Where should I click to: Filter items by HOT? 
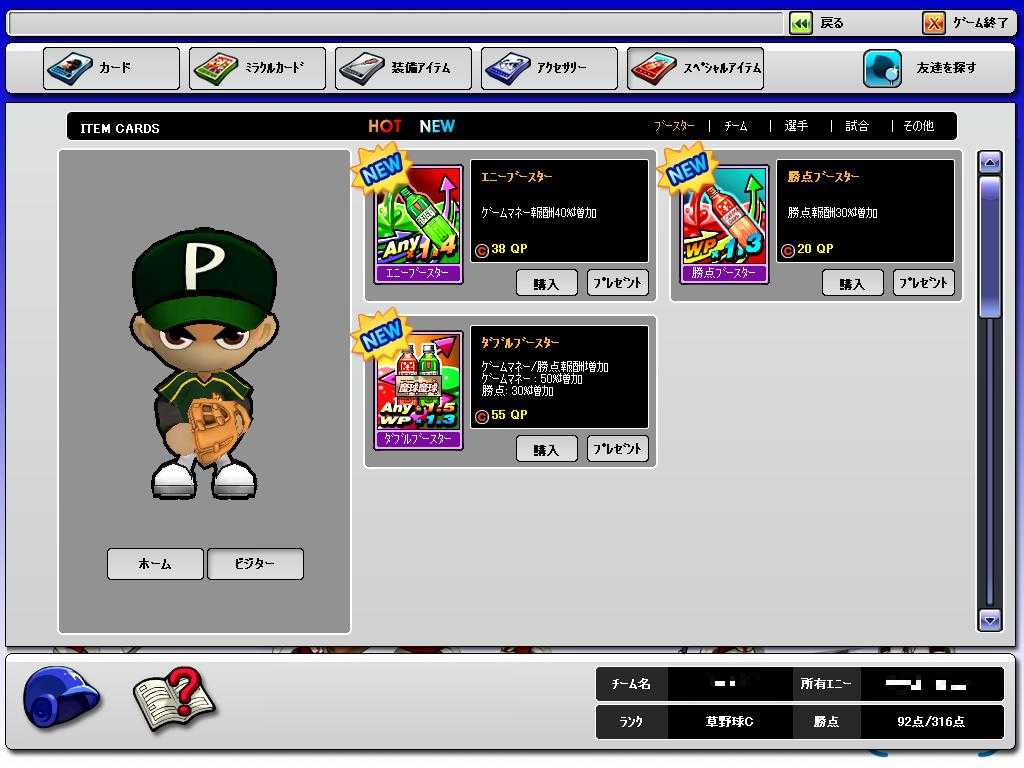[385, 126]
